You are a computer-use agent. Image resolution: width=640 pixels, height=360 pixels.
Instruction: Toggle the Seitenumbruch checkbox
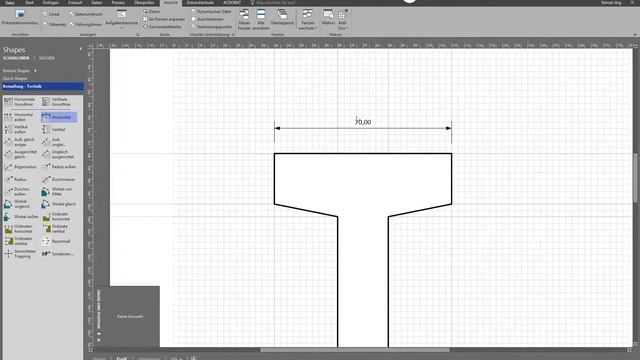(x=71, y=14)
